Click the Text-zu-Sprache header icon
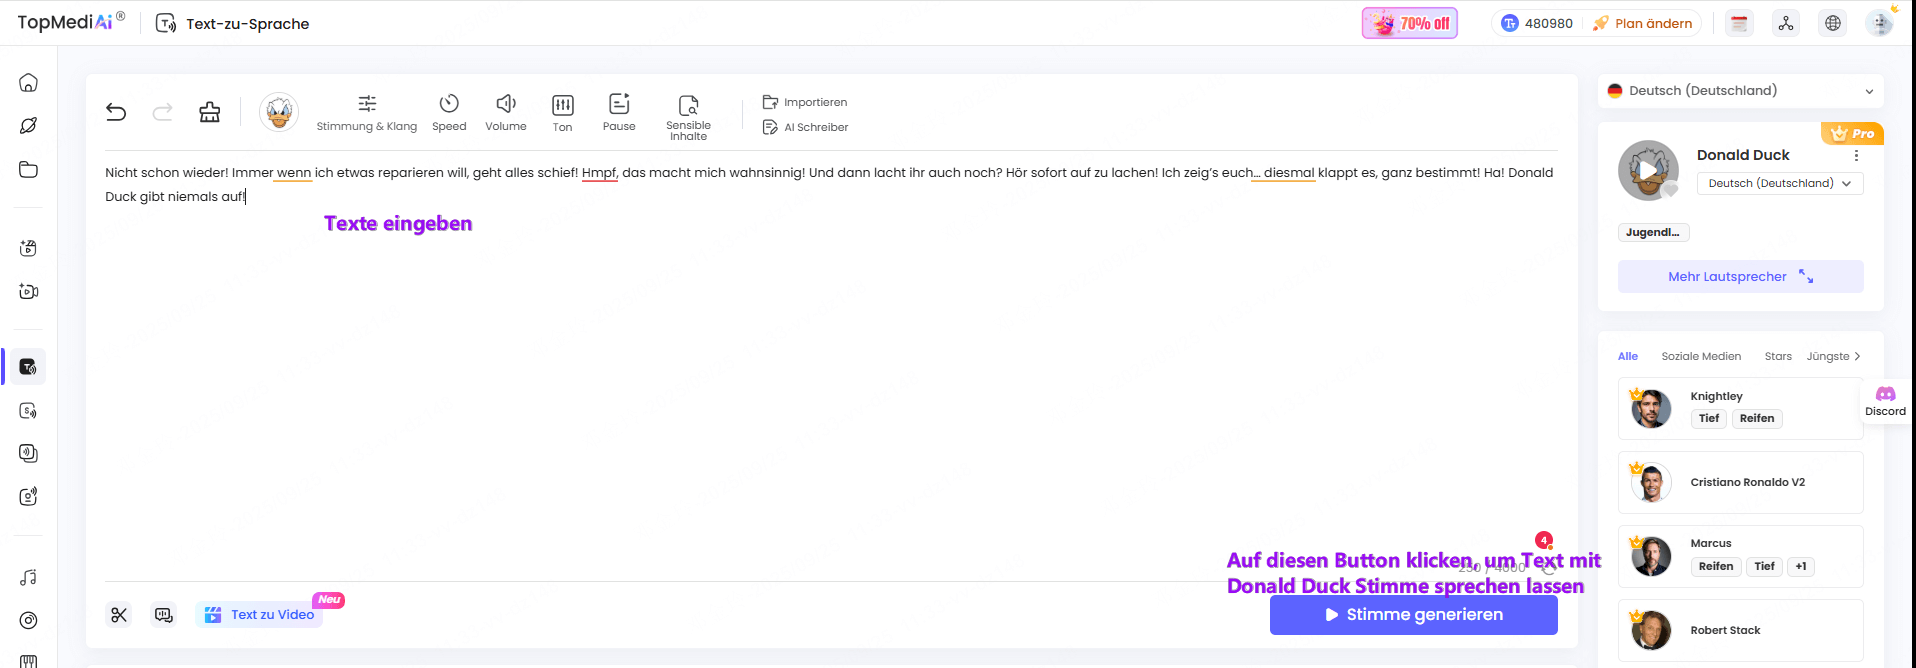The image size is (1916, 668). click(166, 23)
